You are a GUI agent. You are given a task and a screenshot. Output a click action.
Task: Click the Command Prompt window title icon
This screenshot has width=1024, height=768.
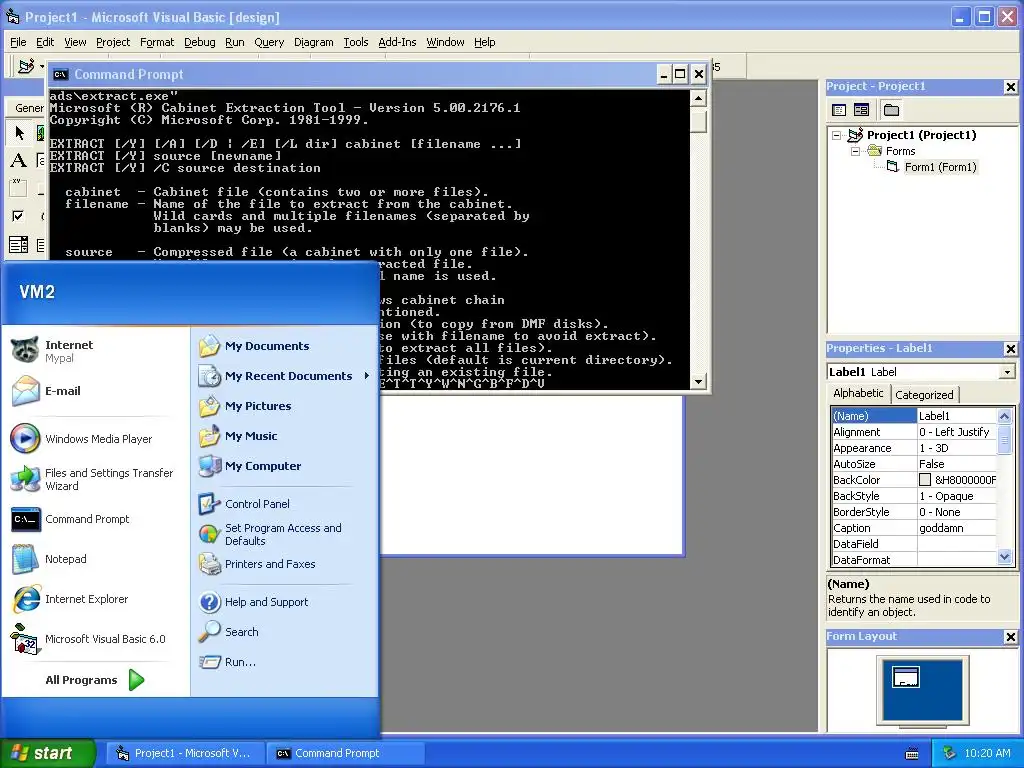coord(60,74)
